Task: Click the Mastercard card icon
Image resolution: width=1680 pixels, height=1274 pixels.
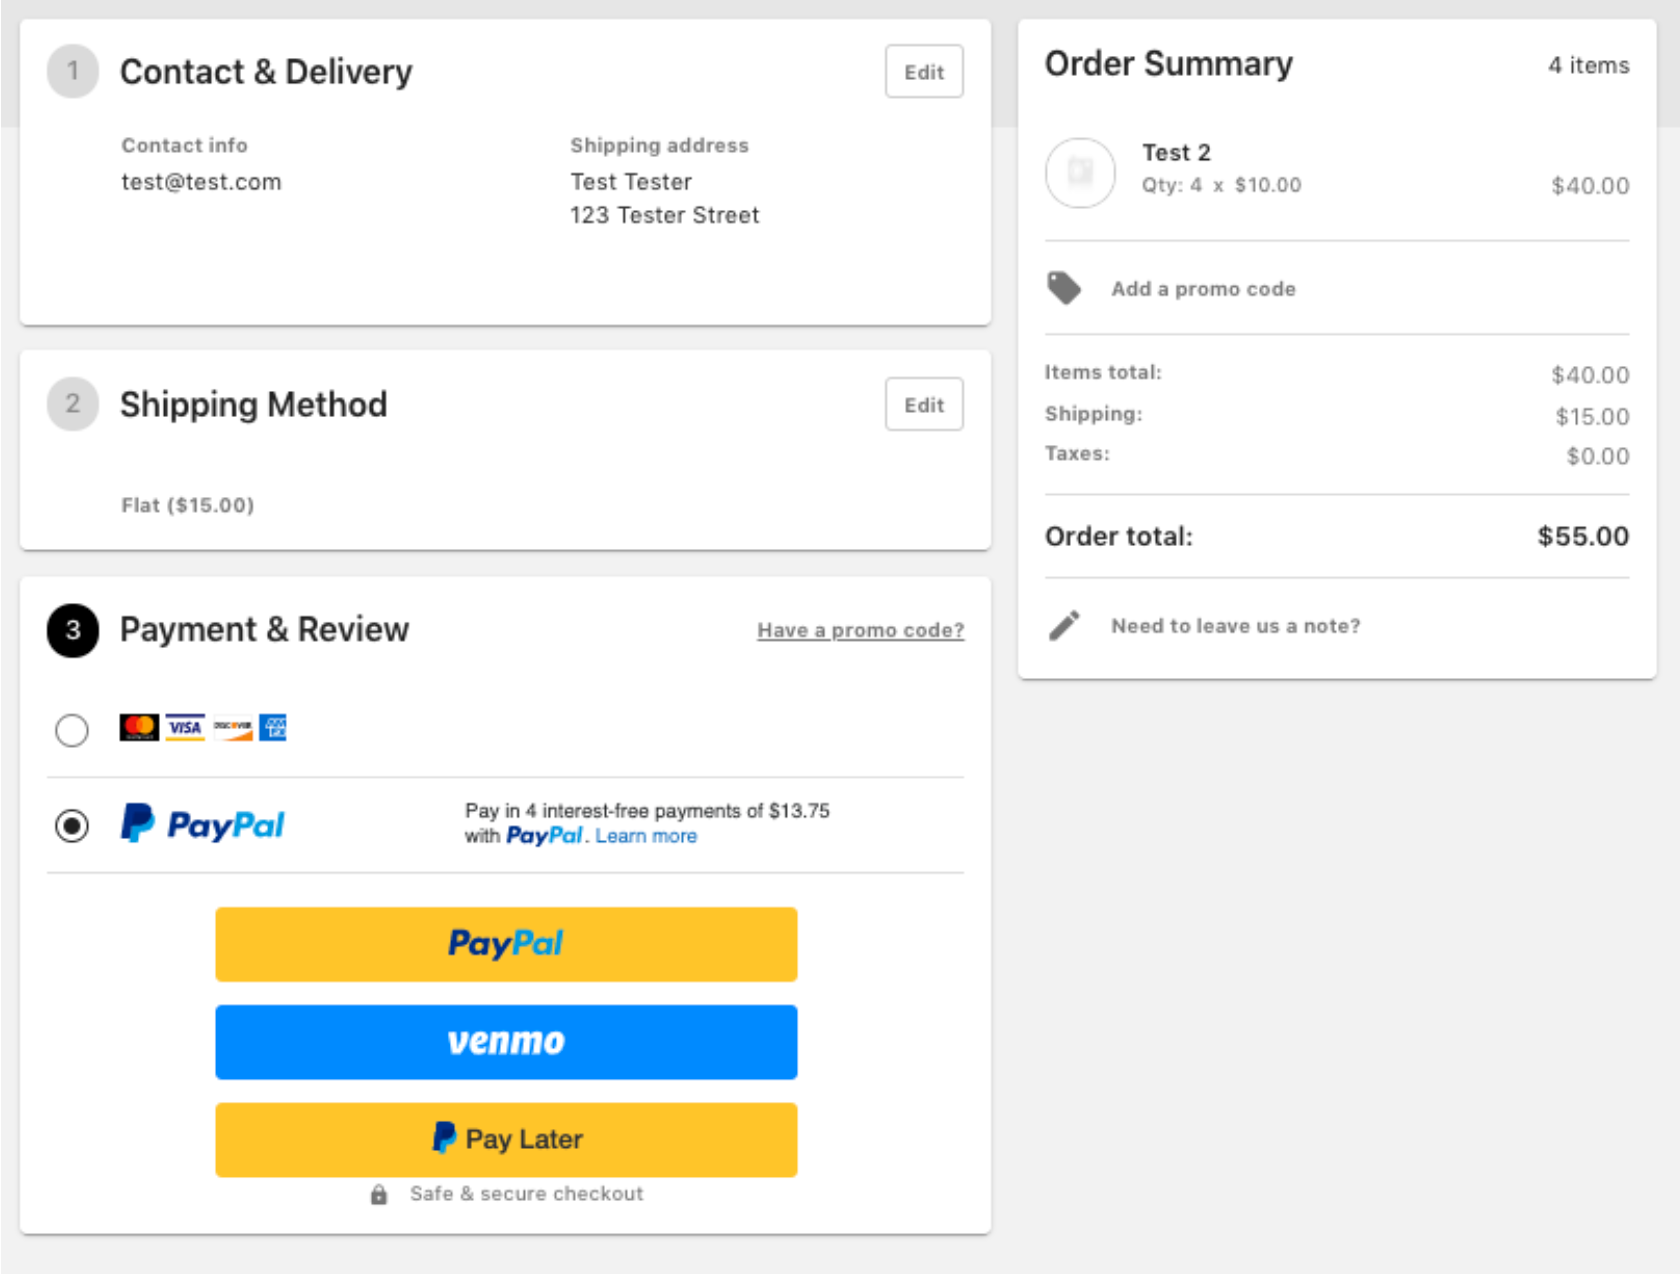Action: 139,727
